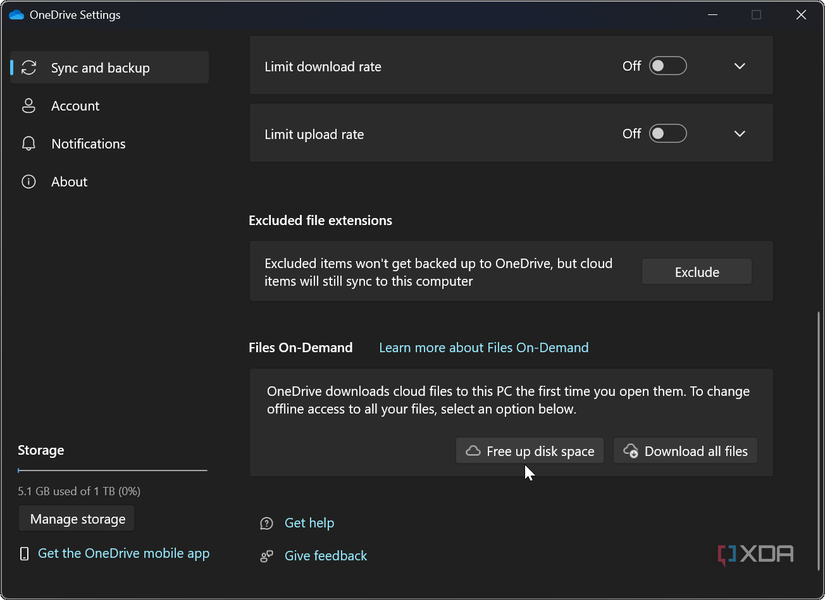Click the cloud icon on Free up disk space
Image resolution: width=825 pixels, height=600 pixels.
472,450
